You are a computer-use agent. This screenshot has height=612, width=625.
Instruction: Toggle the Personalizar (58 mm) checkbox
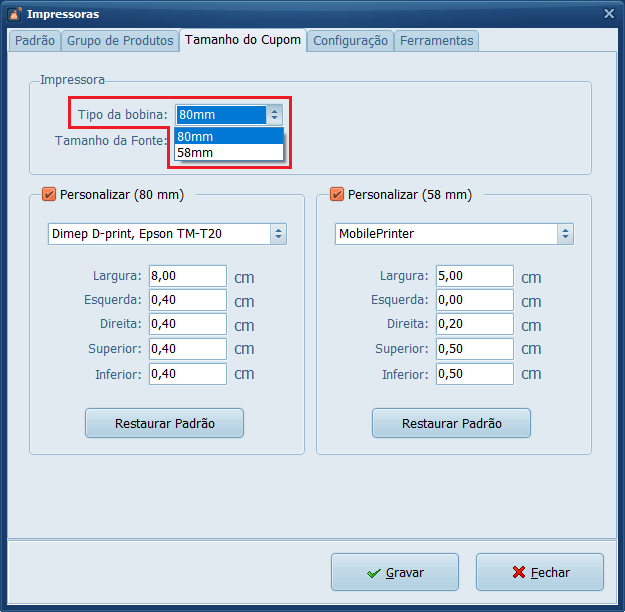pyautogui.click(x=337, y=195)
